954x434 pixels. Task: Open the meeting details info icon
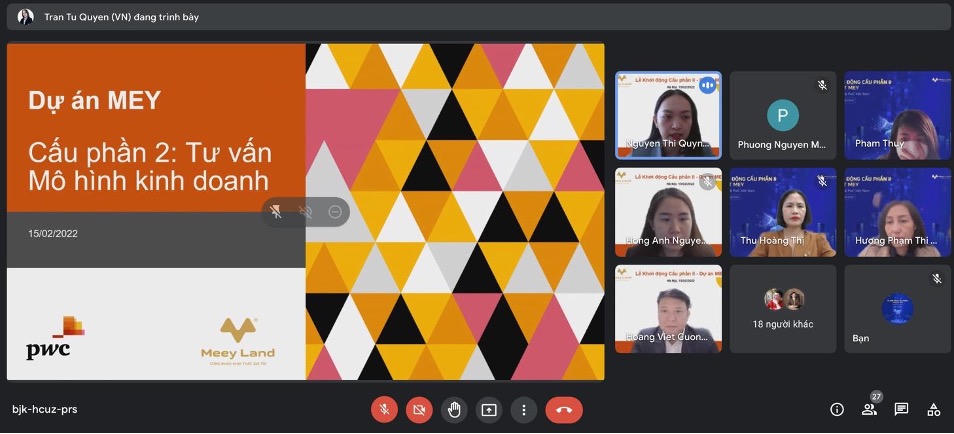837,409
